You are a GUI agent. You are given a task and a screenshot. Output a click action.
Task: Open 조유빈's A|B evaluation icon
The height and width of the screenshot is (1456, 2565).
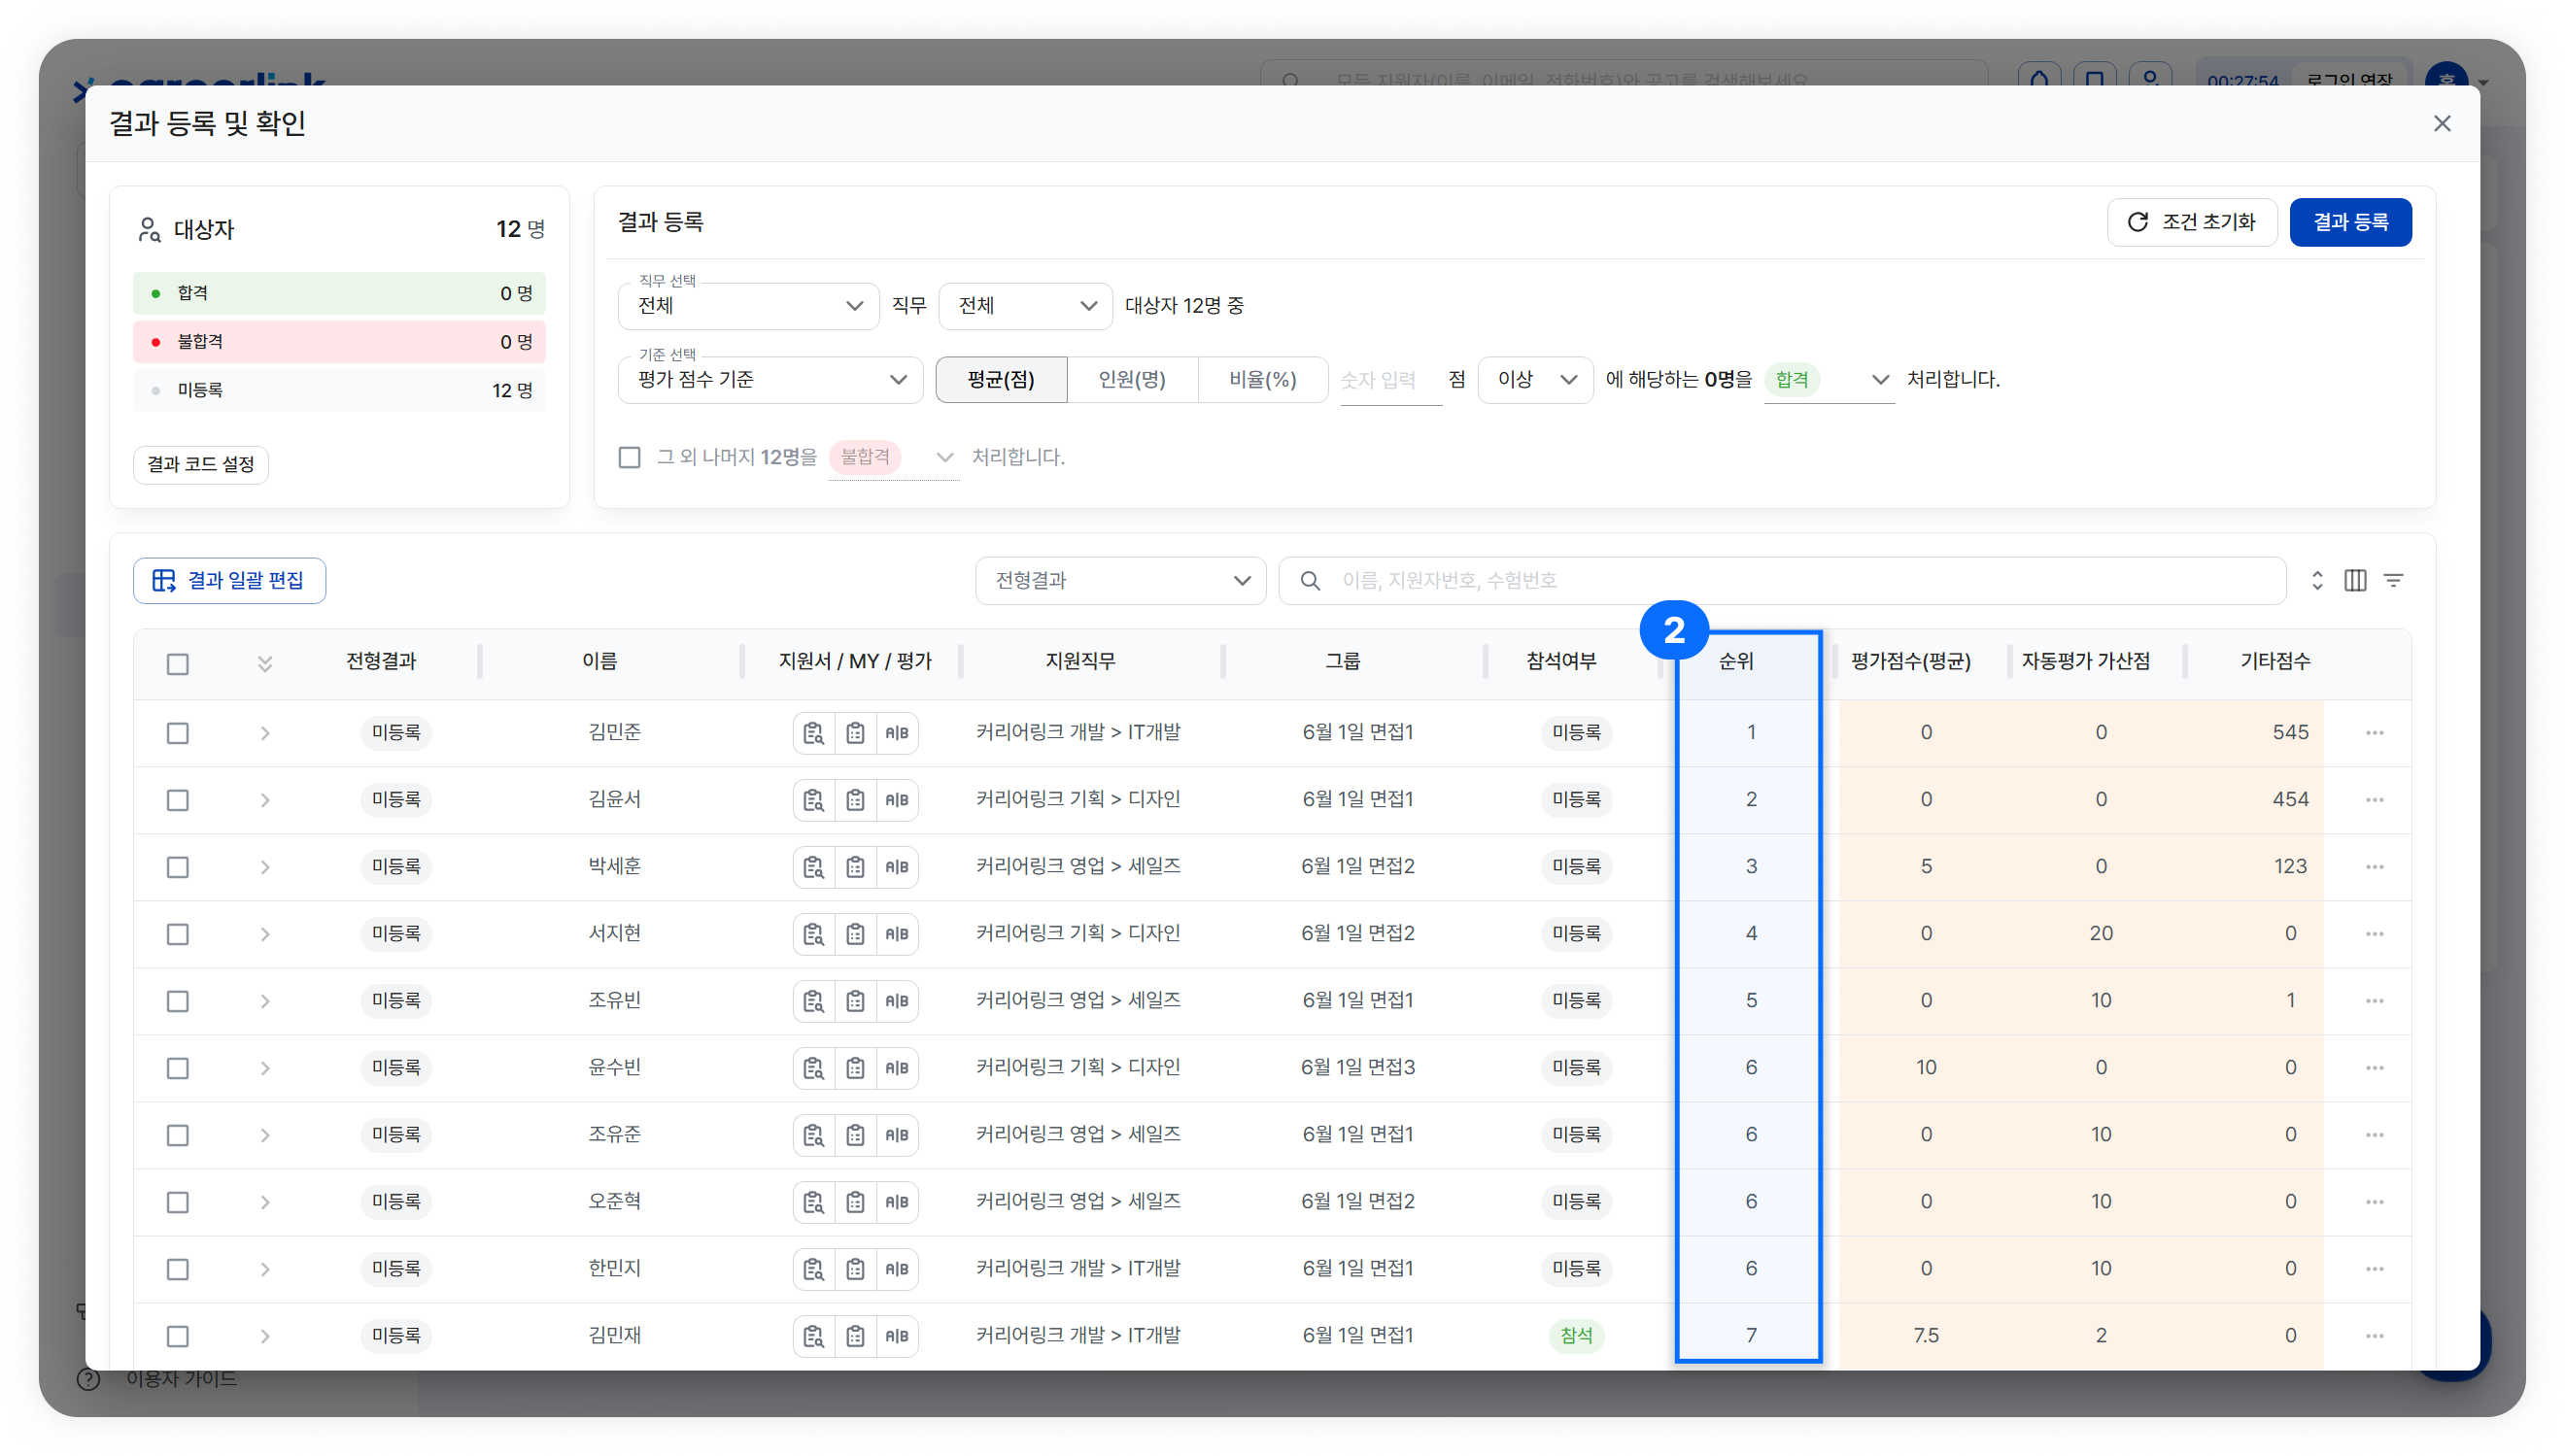pyautogui.click(x=897, y=1001)
